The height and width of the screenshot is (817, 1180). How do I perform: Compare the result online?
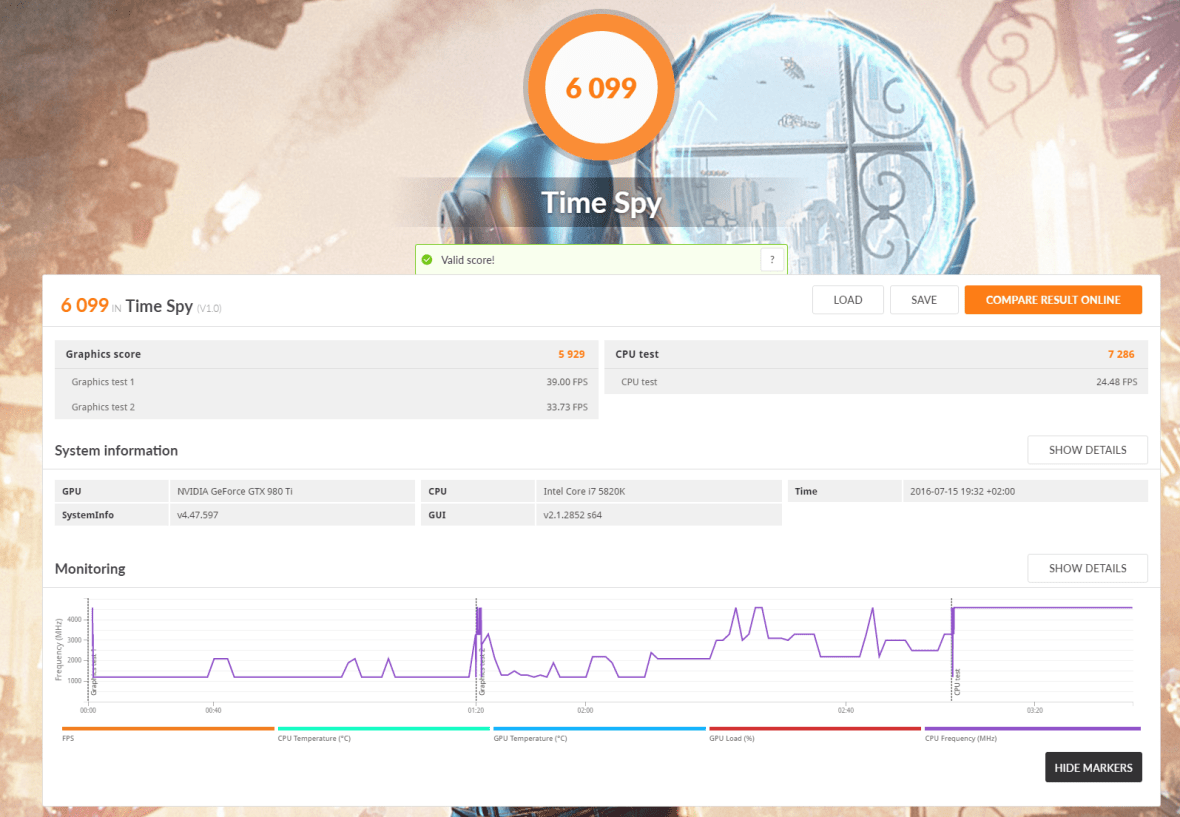click(1053, 299)
